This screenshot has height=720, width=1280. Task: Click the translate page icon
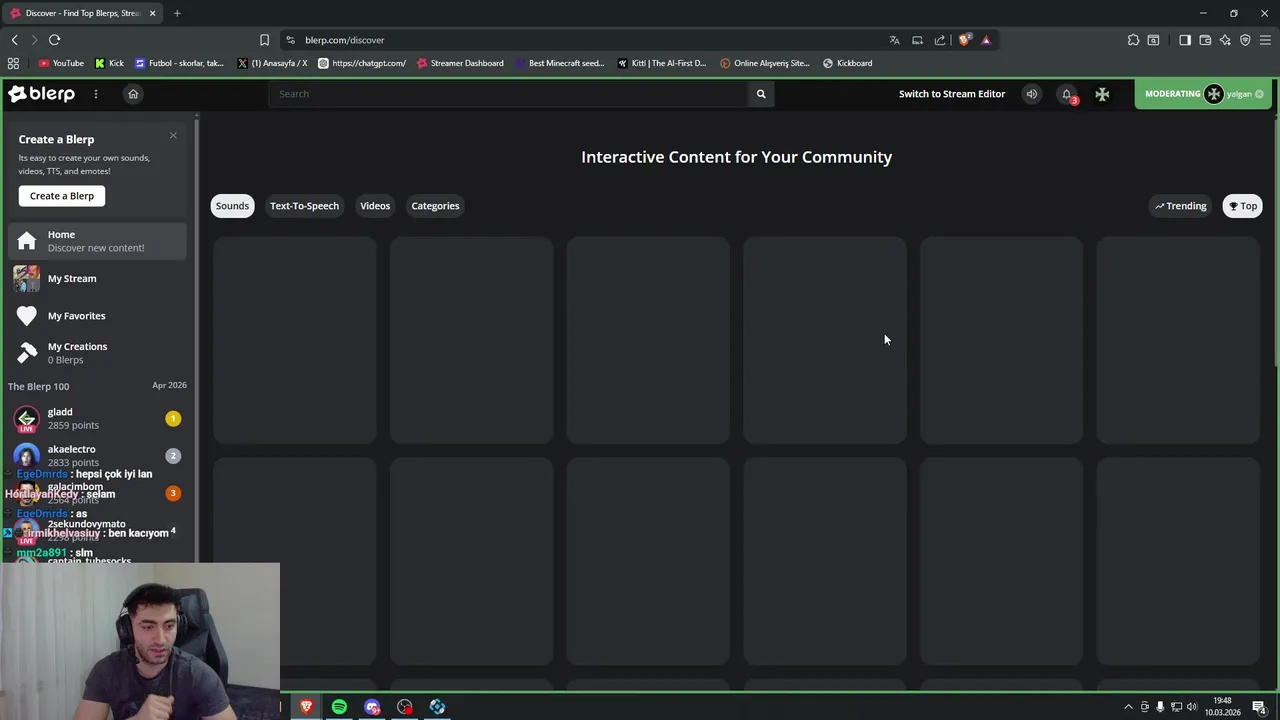point(894,40)
